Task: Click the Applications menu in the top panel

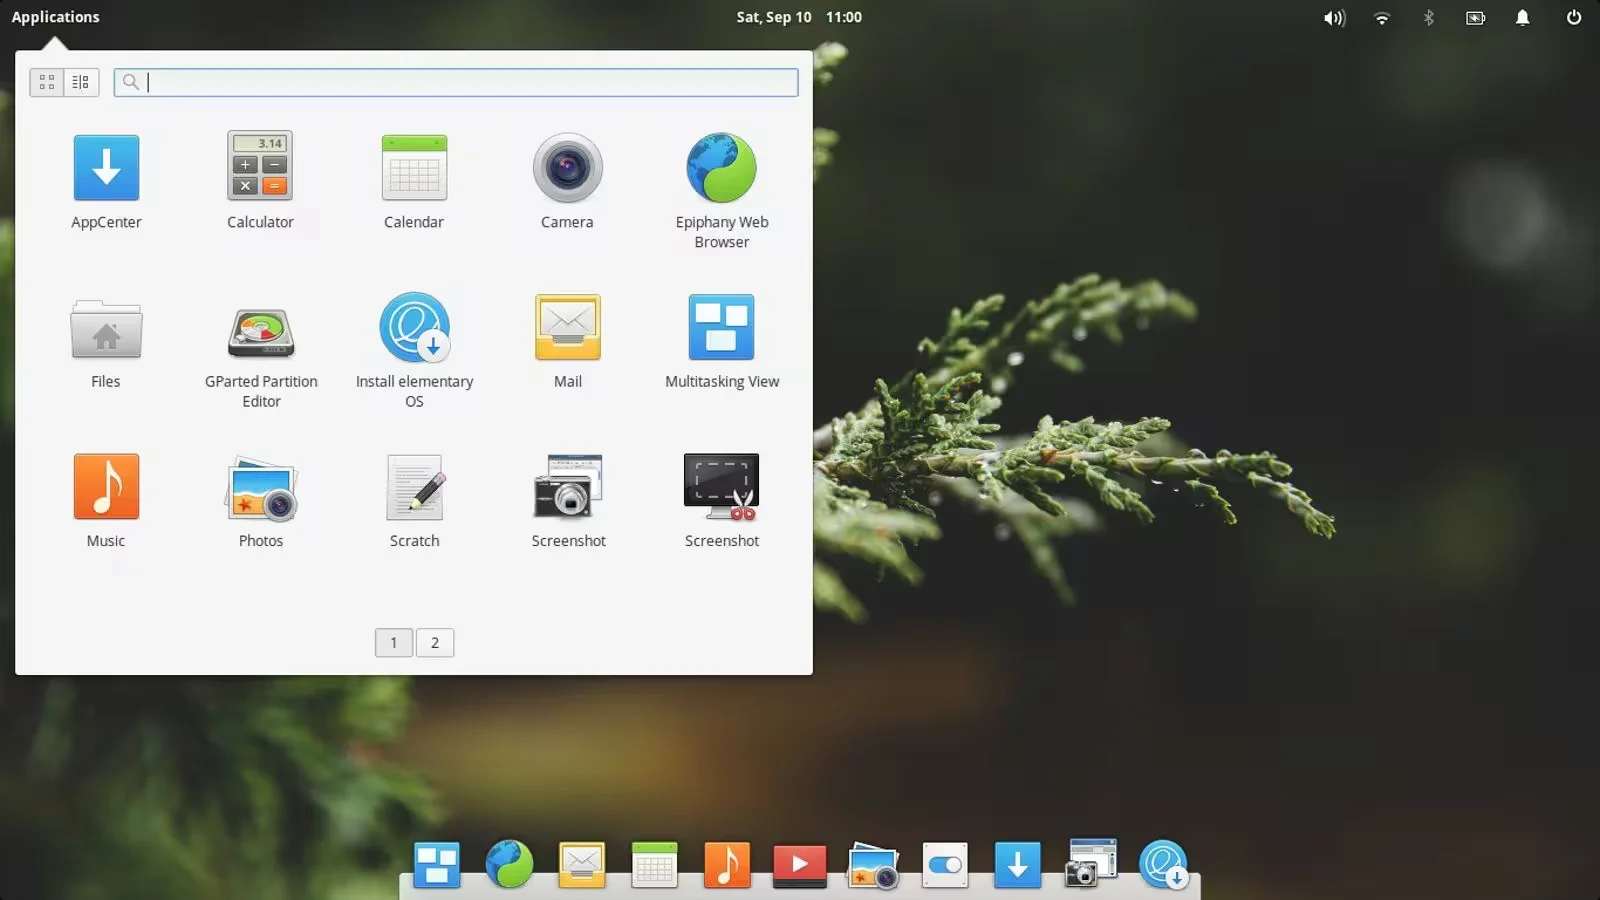Action: [x=56, y=17]
